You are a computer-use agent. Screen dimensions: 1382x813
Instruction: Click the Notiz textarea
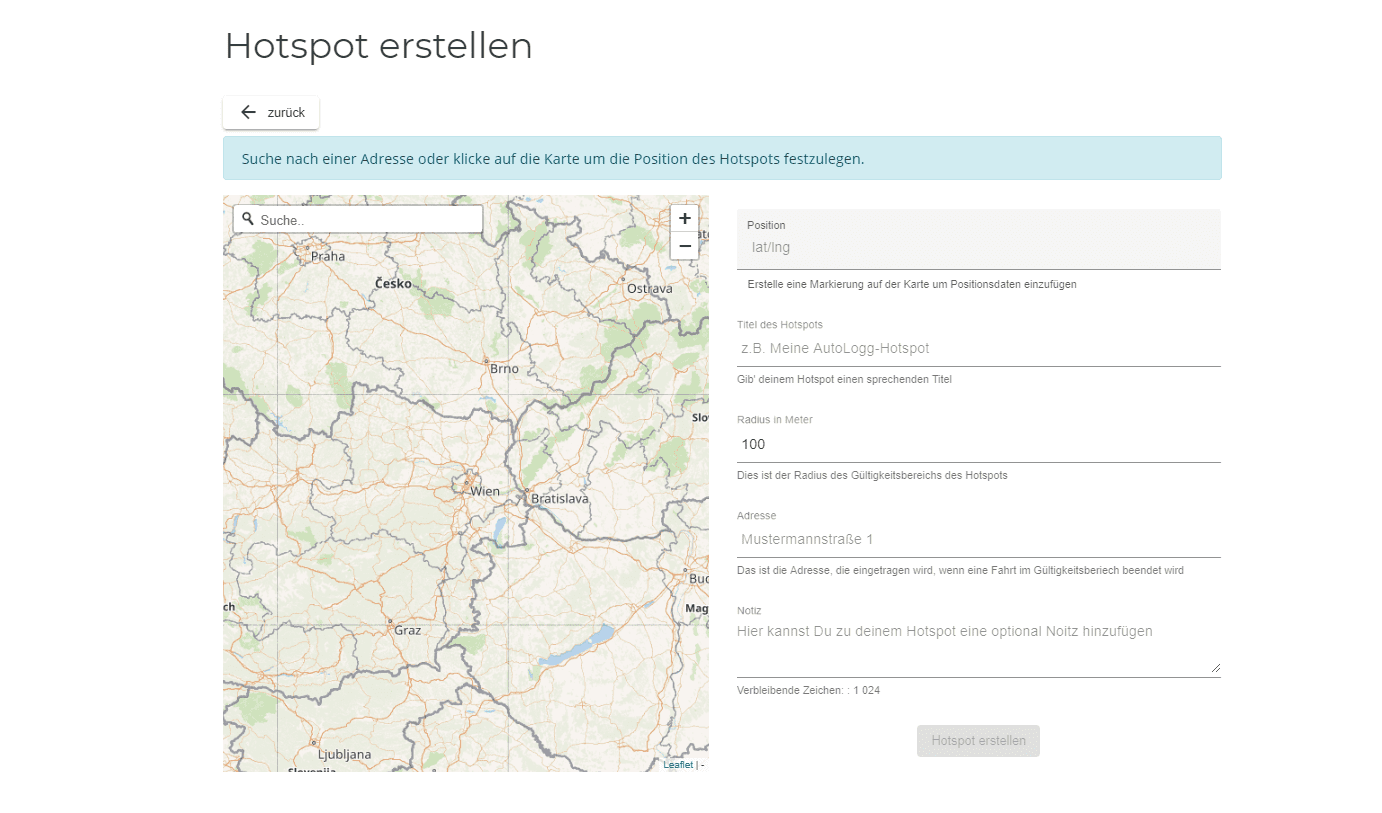[x=978, y=648]
